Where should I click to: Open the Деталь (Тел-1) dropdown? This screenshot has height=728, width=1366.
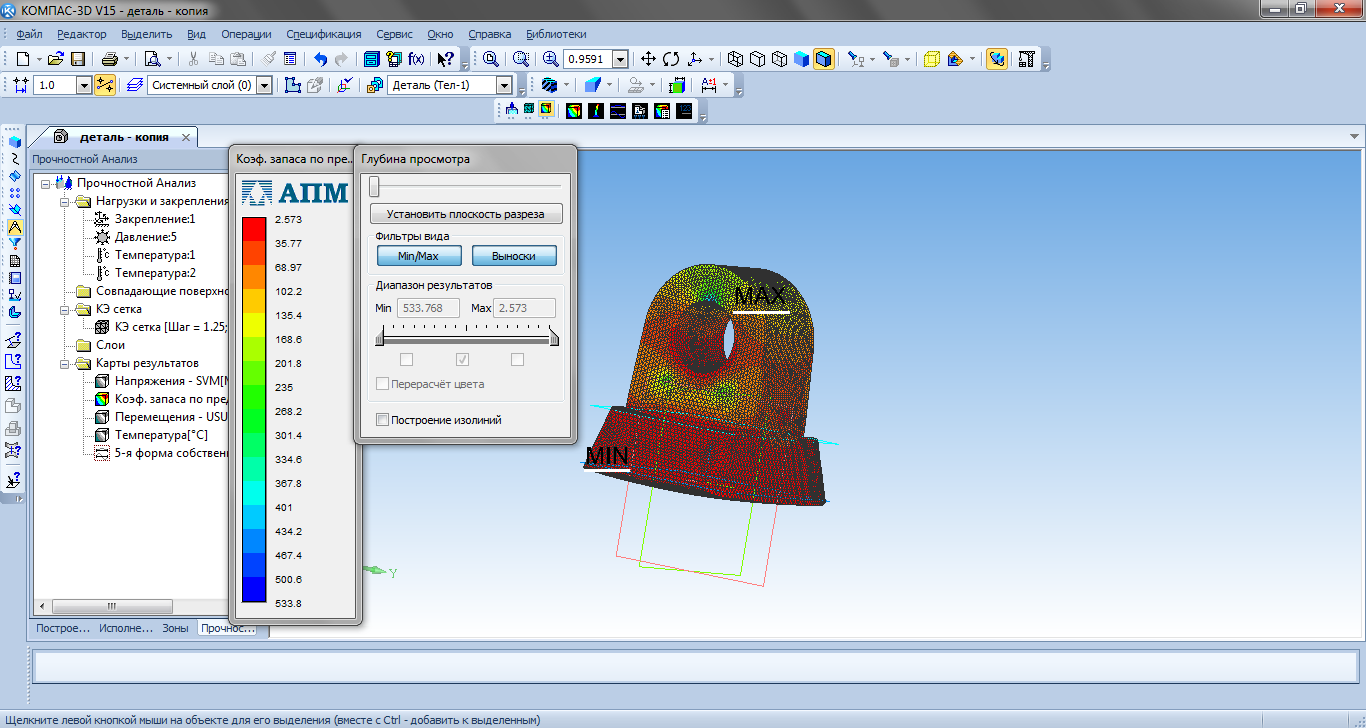[x=505, y=85]
